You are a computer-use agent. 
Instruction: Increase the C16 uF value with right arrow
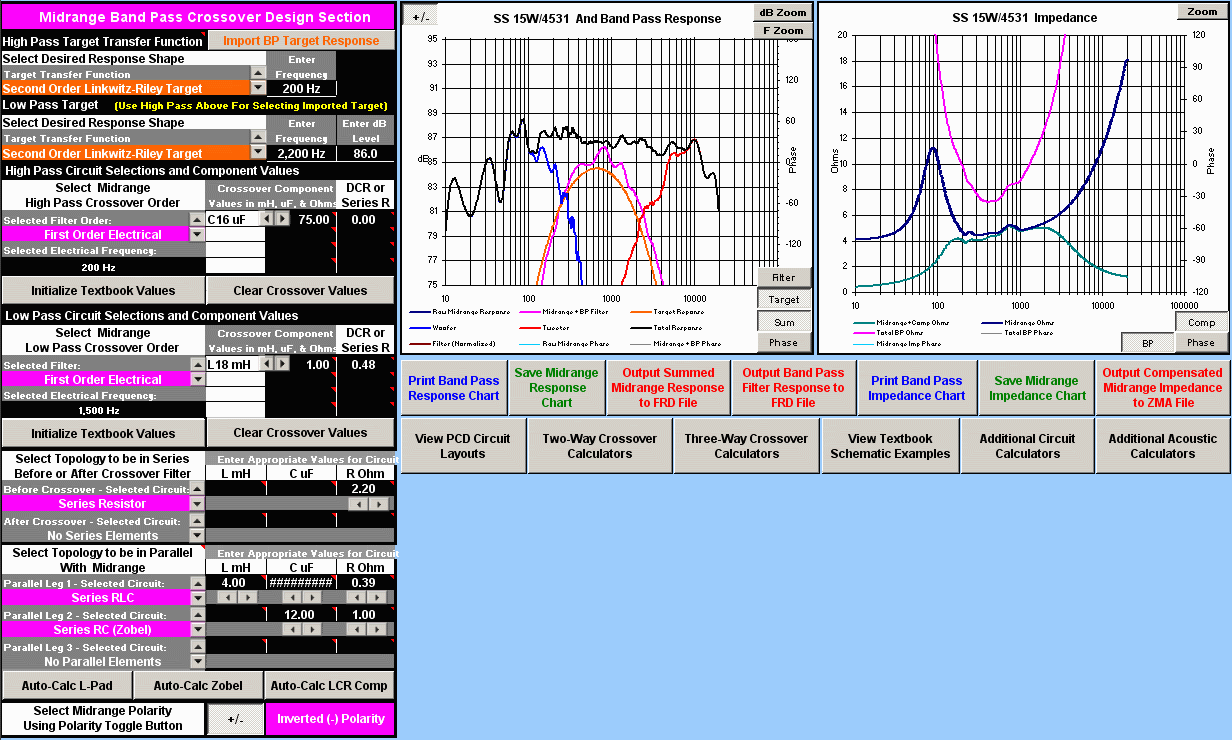click(x=282, y=219)
